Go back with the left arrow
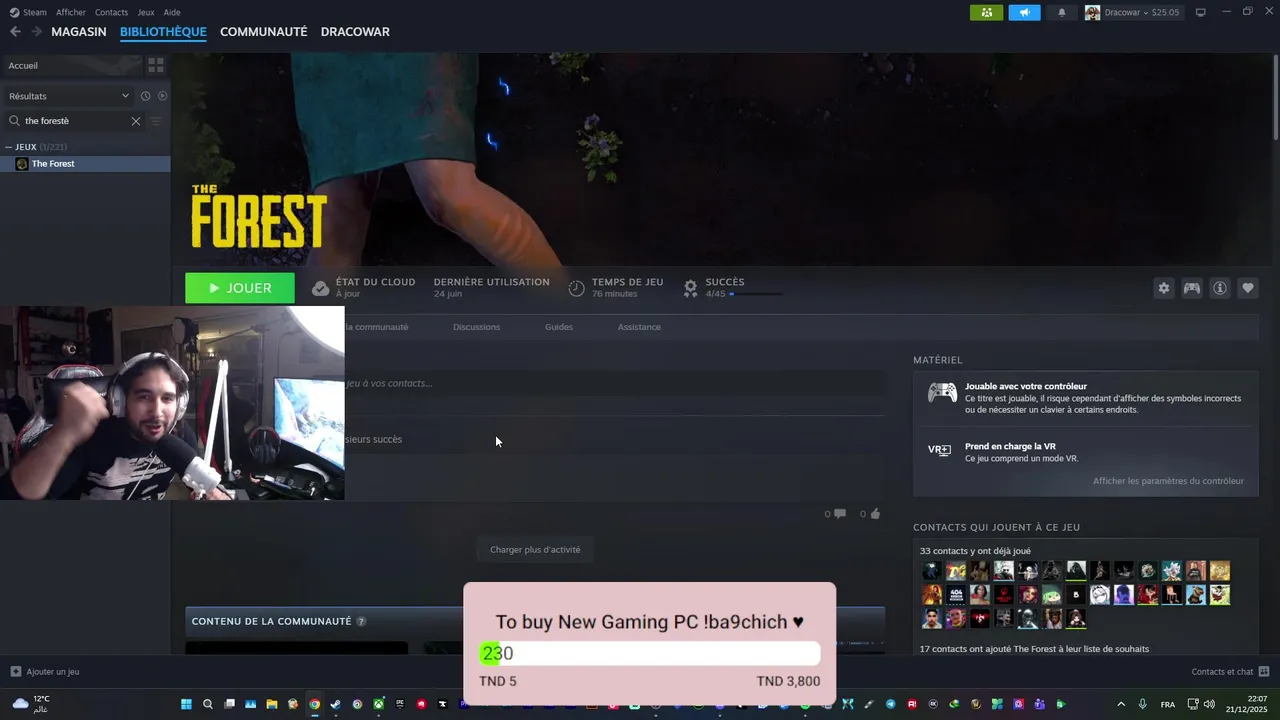The height and width of the screenshot is (720, 1280). (x=15, y=32)
